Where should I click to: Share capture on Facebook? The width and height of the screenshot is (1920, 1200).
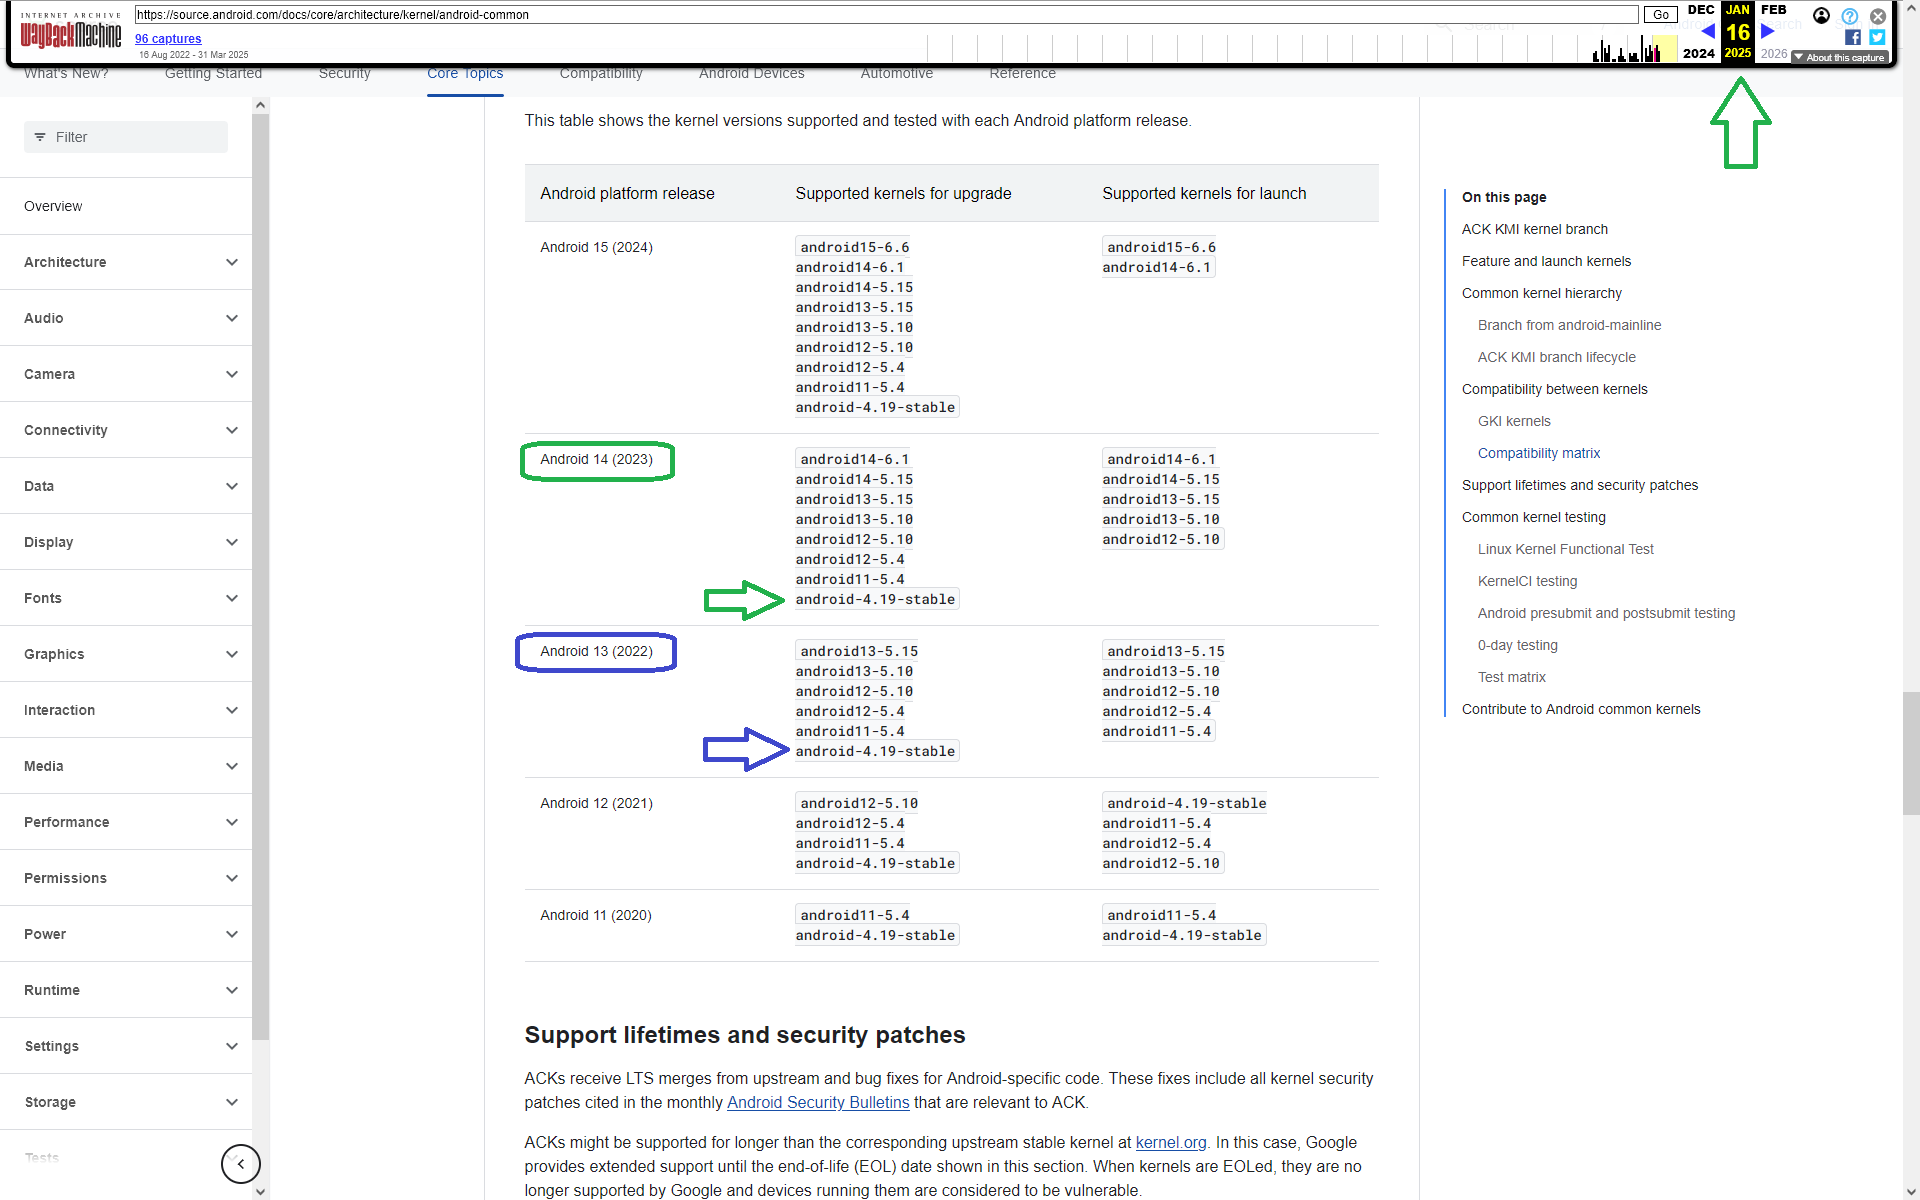pos(1853,38)
